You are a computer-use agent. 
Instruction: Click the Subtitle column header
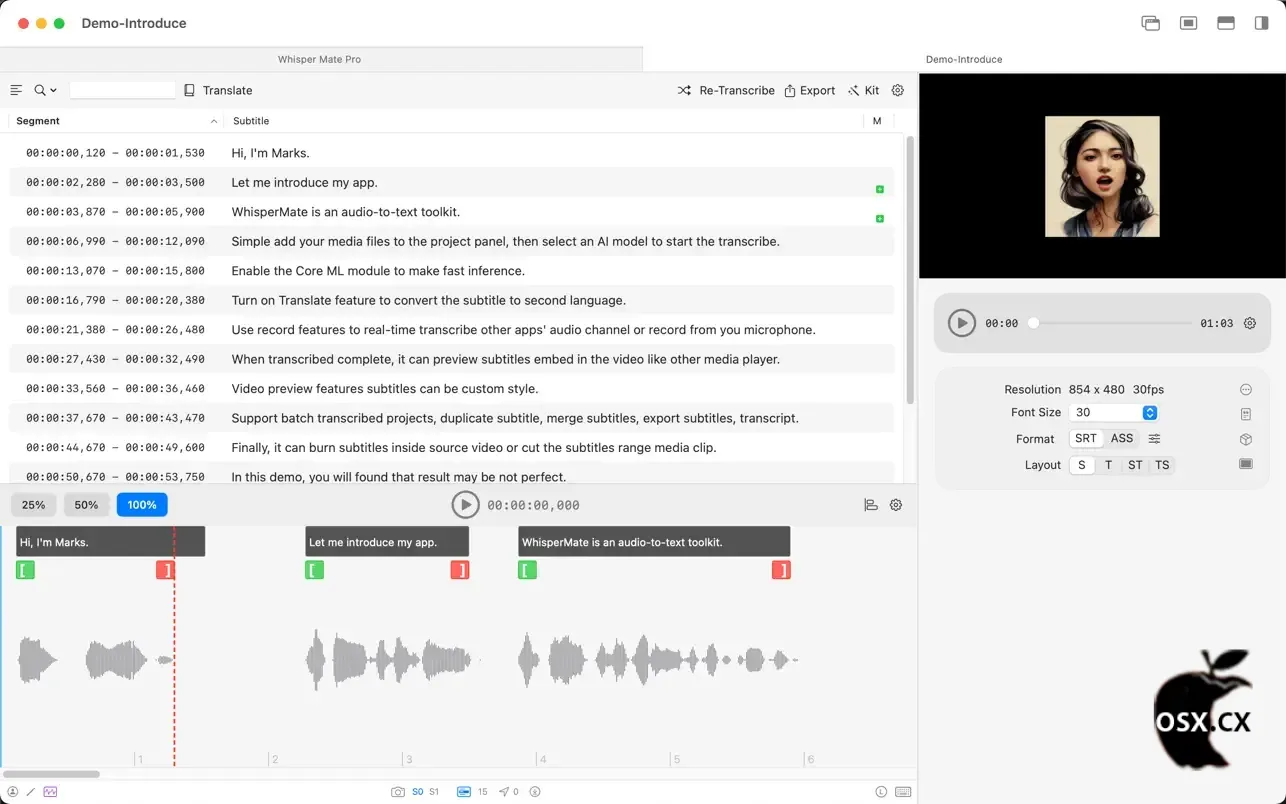pos(544,121)
